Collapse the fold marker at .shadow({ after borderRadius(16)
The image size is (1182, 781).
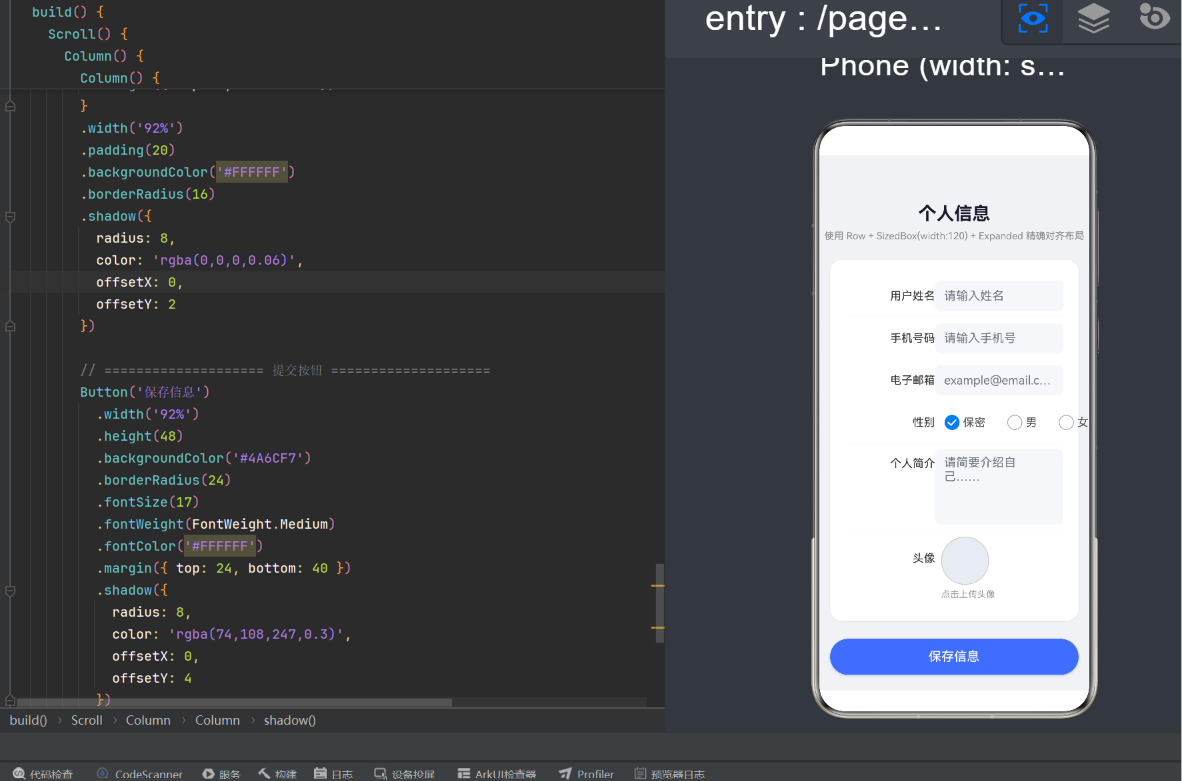click(x=10, y=217)
